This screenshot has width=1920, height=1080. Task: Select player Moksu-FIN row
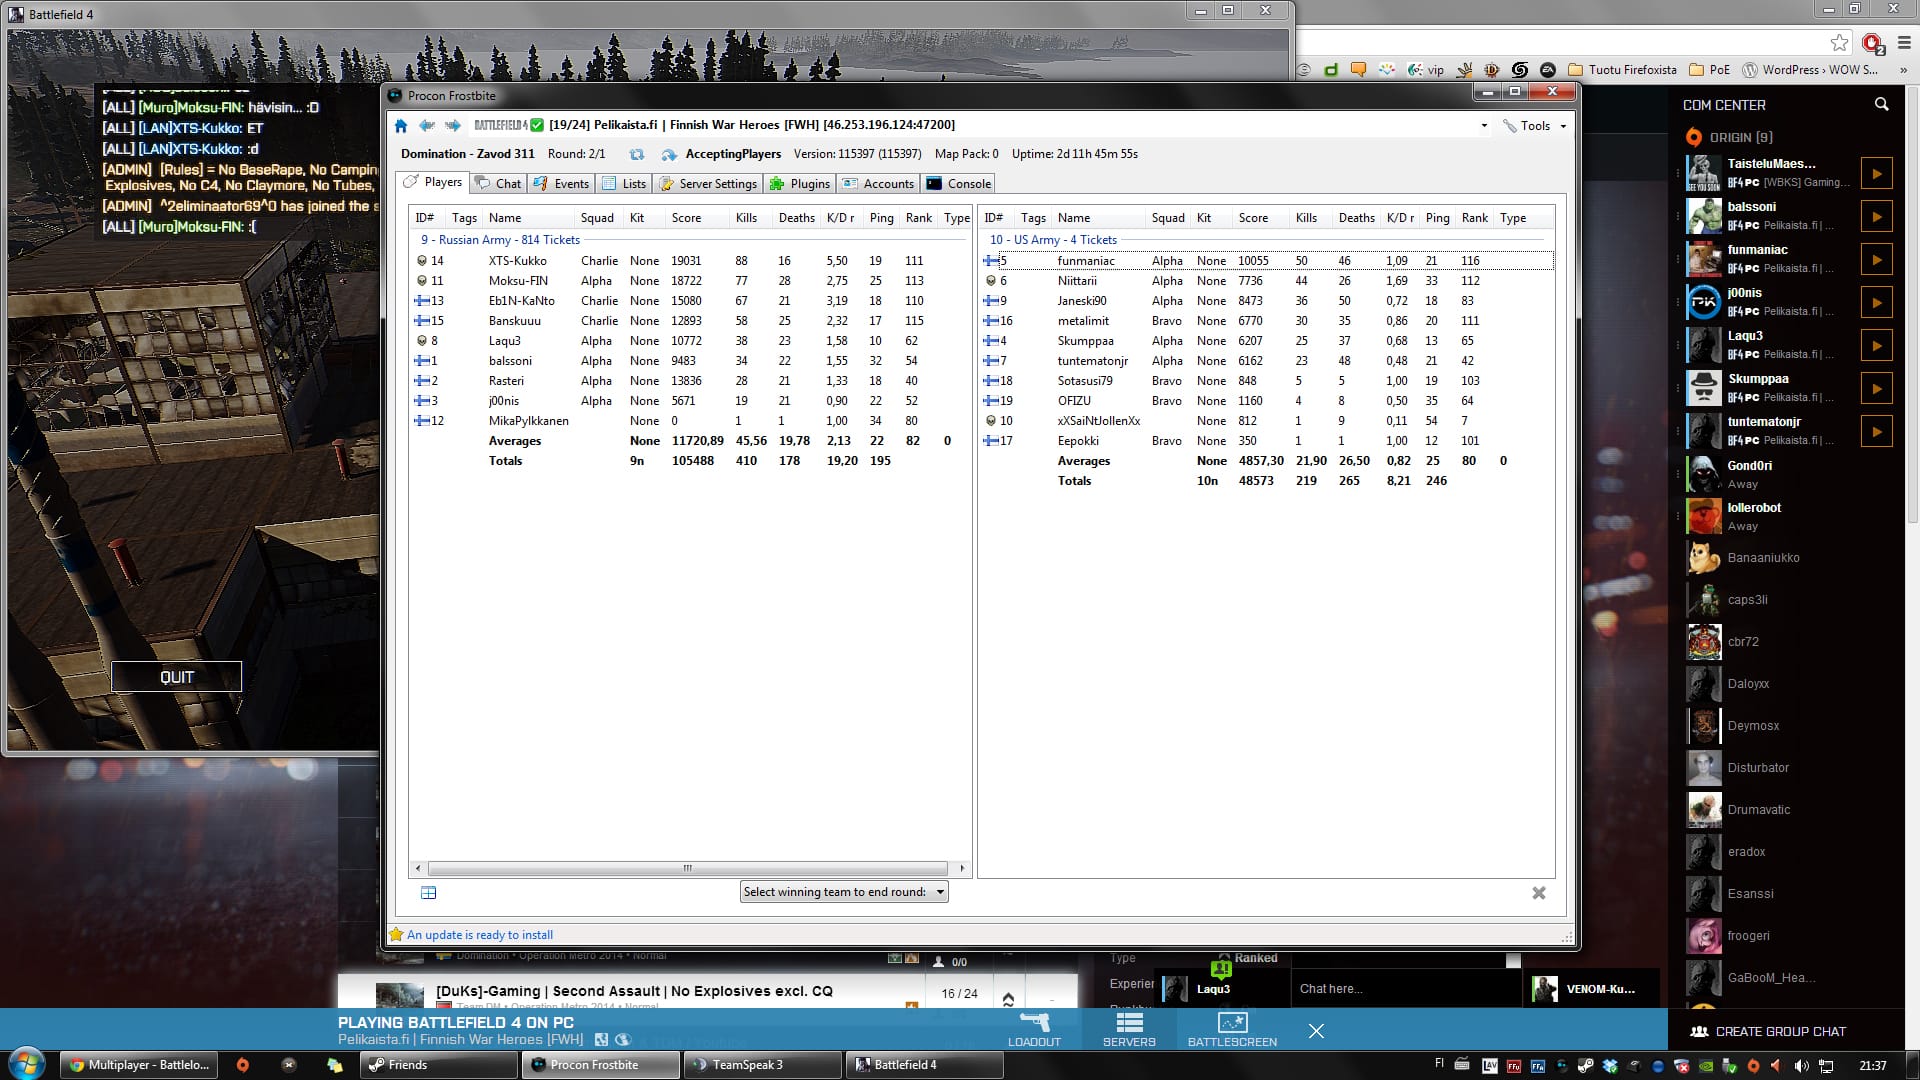pos(690,281)
